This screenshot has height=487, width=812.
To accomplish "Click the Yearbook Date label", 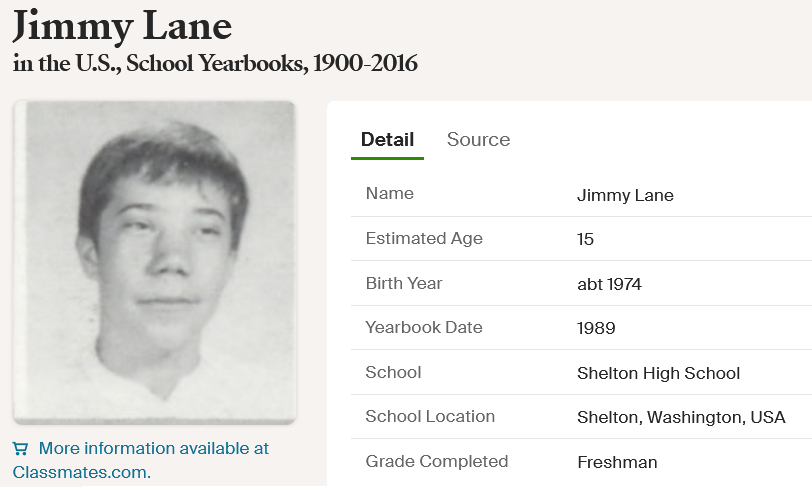I will click(x=424, y=328).
